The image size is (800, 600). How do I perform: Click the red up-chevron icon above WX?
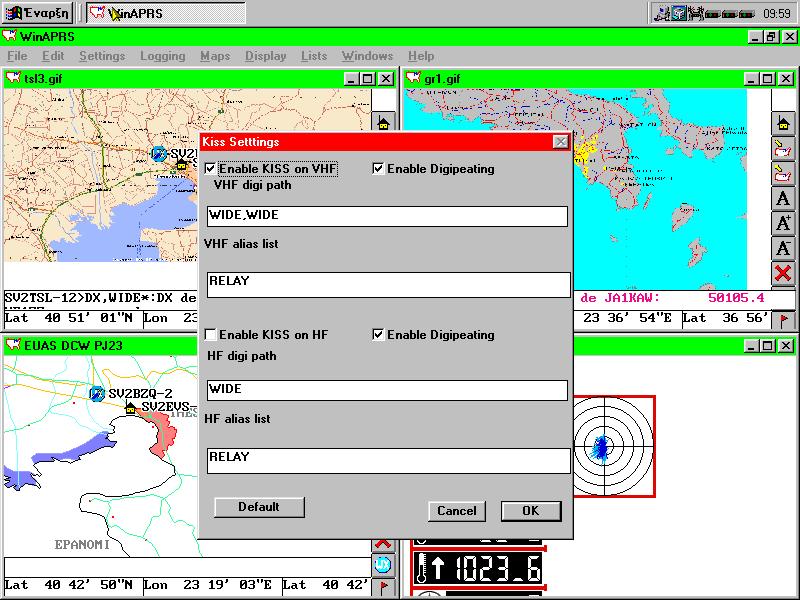coord(383,544)
